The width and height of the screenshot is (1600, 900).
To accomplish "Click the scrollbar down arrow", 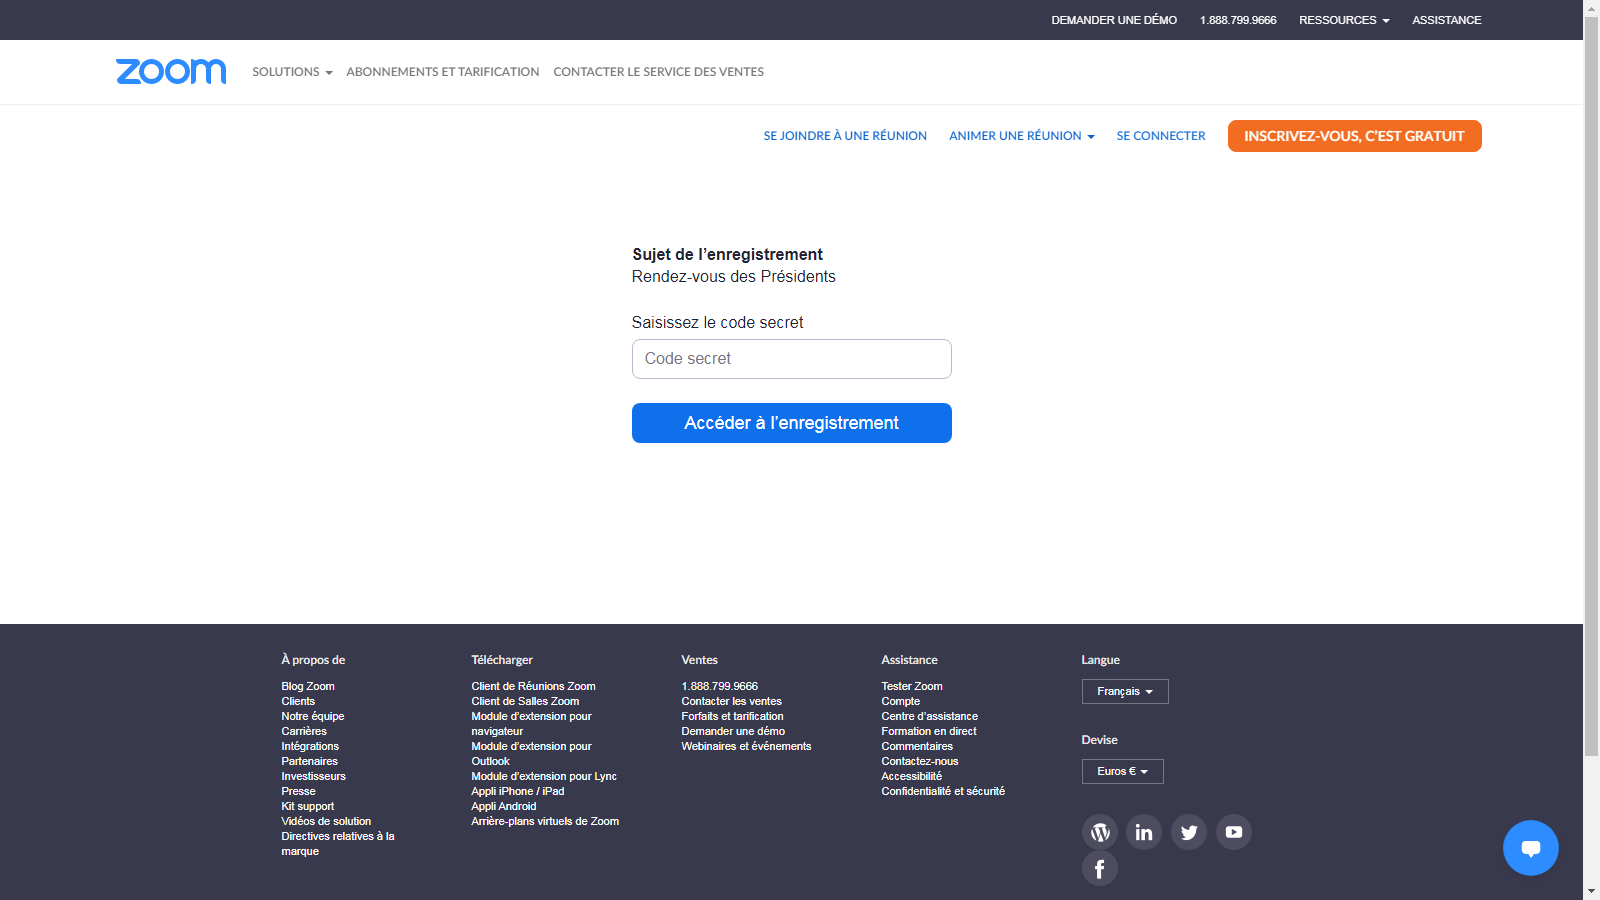I will (1591, 891).
